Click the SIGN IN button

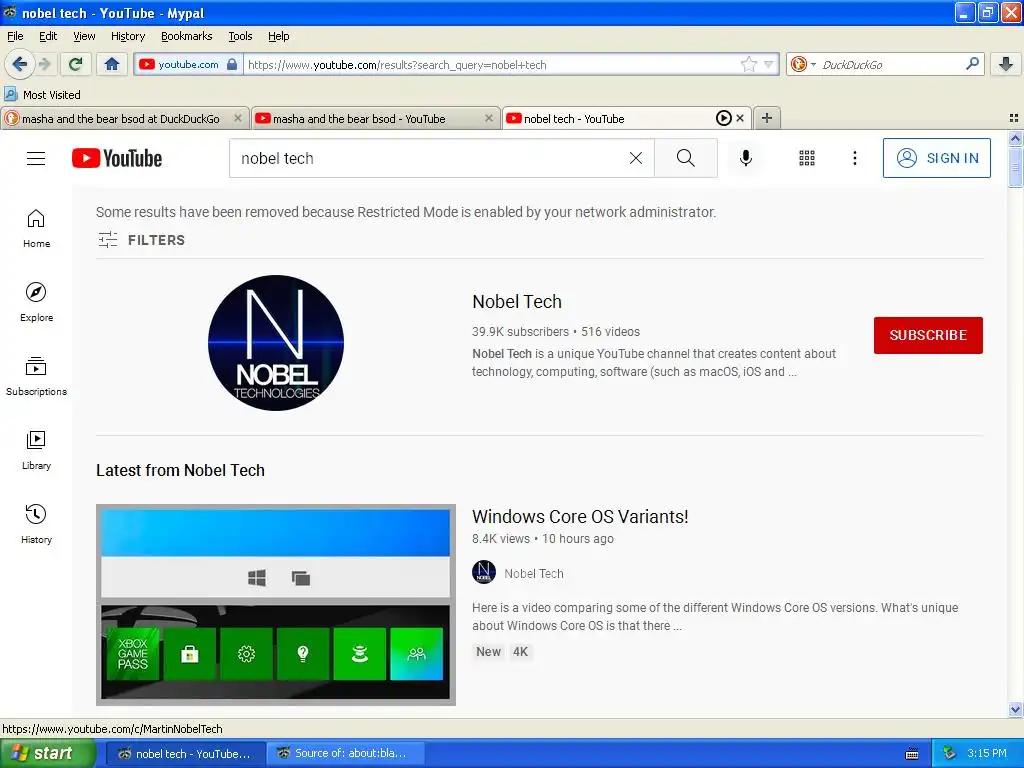coord(936,158)
